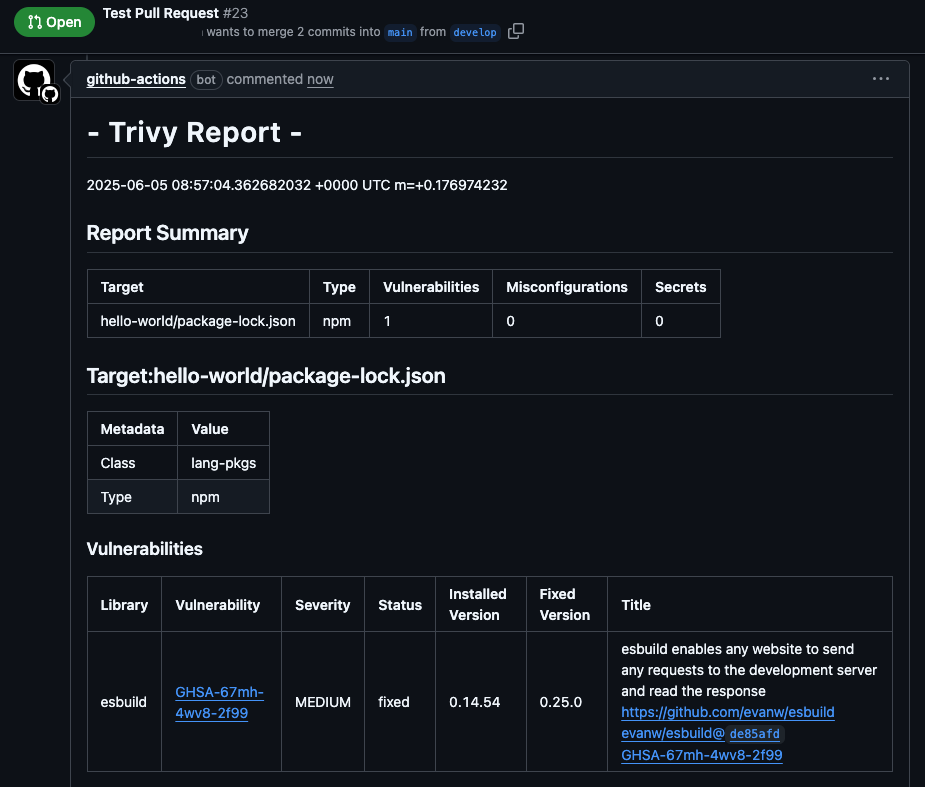This screenshot has height=787, width=925.
Task: Click the 'now' comment timestamp link
Action: coord(320,79)
